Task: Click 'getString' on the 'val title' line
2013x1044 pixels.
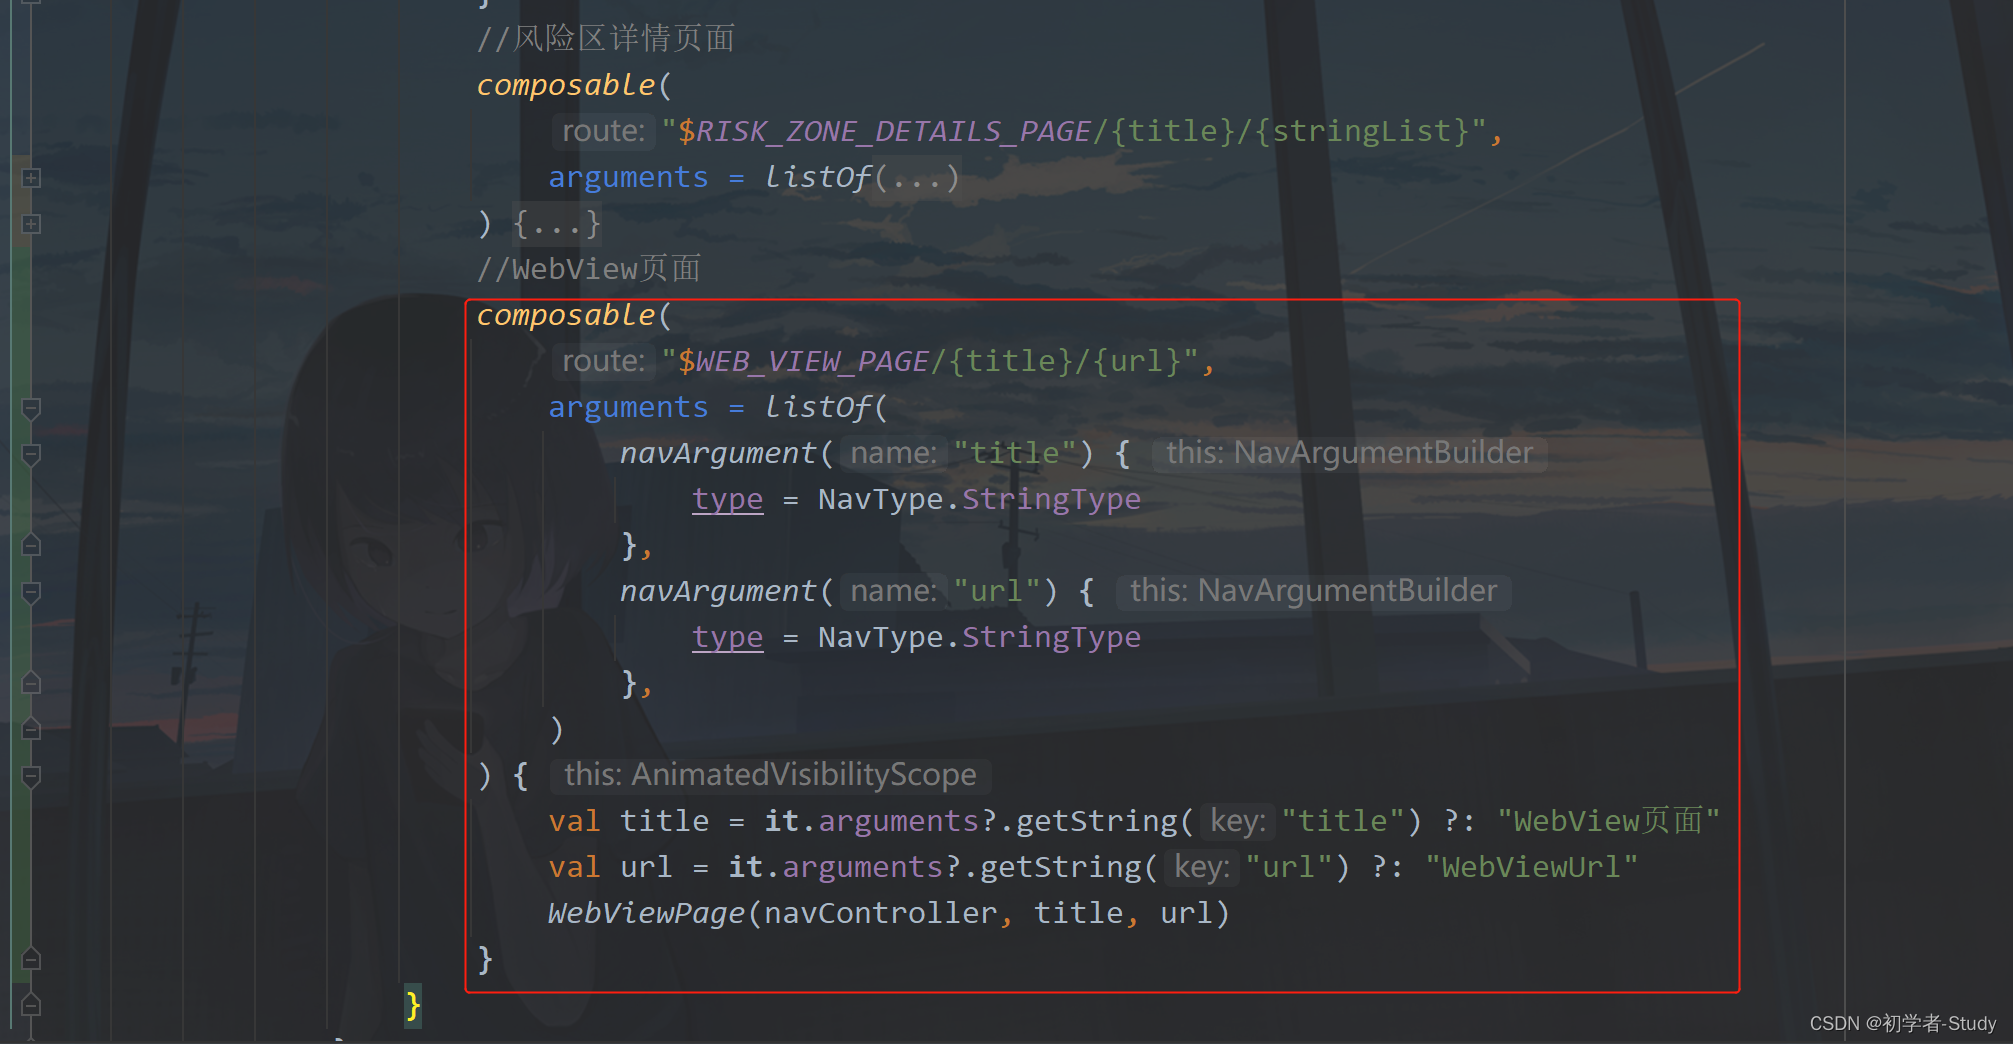Action: [1096, 822]
